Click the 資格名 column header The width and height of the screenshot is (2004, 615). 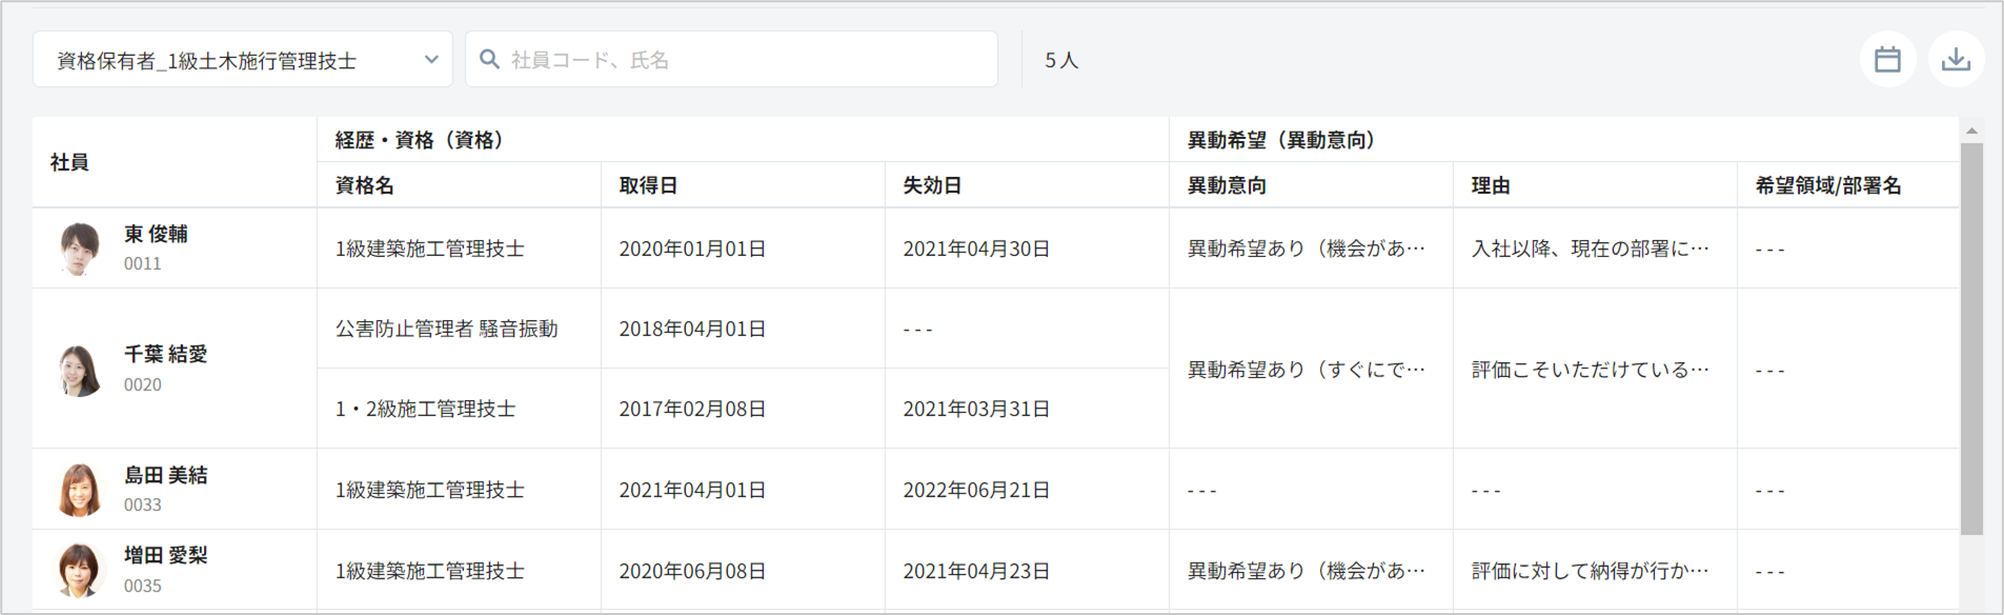[x=365, y=186]
